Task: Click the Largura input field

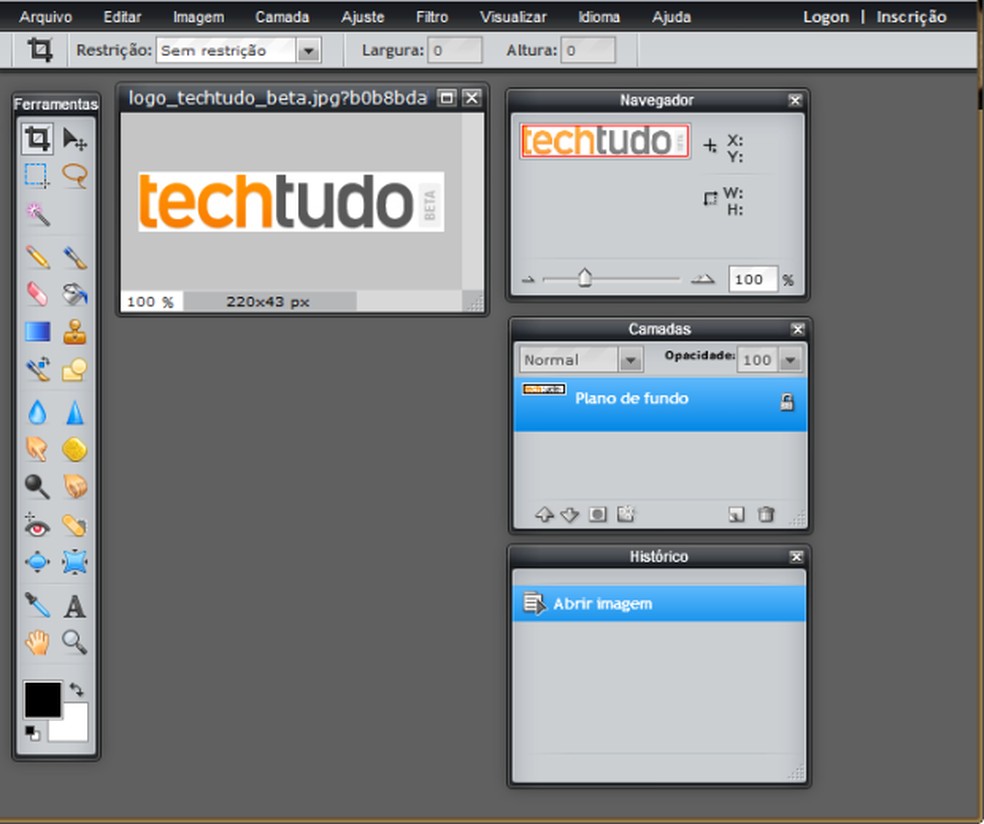Action: 455,50
